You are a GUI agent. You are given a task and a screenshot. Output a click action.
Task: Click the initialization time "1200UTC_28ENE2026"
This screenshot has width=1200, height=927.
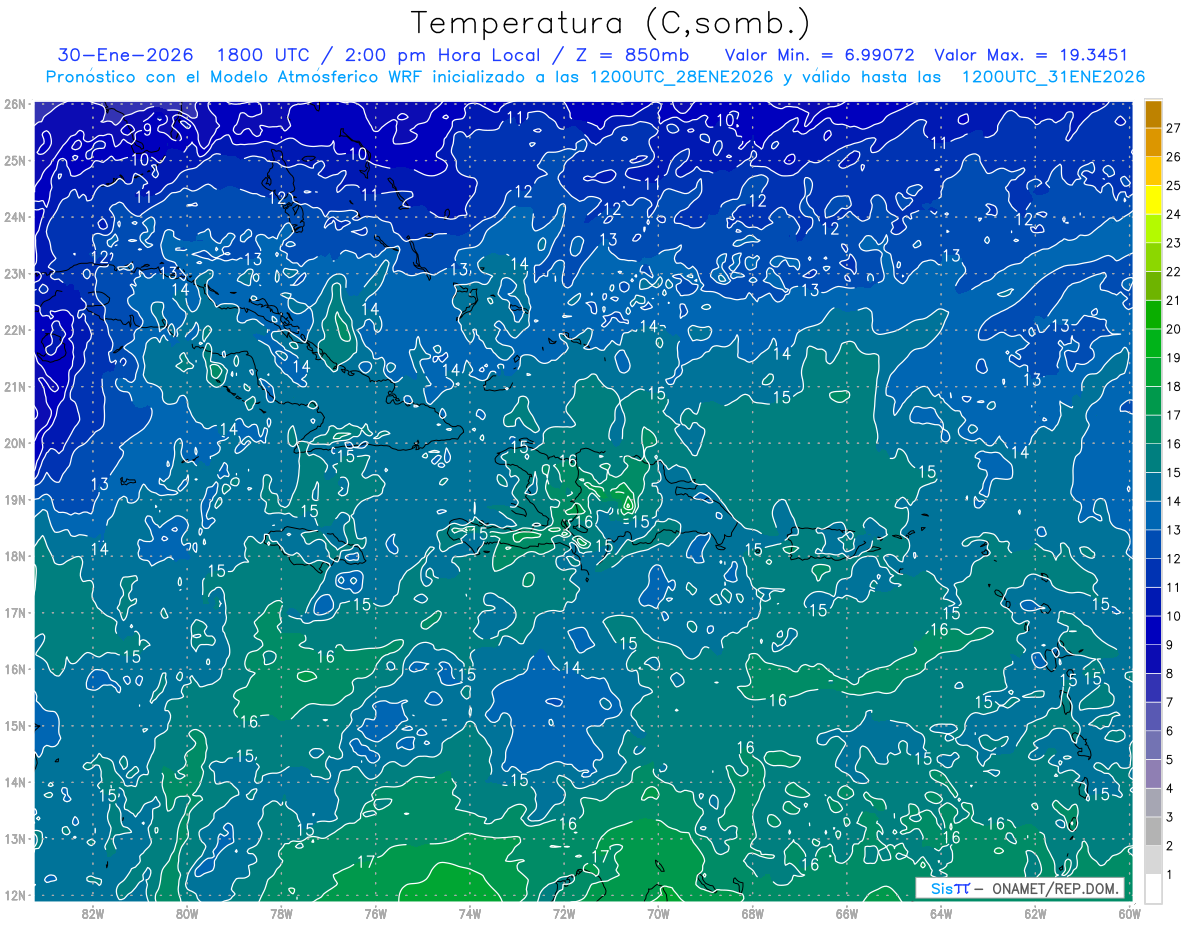click(x=683, y=77)
